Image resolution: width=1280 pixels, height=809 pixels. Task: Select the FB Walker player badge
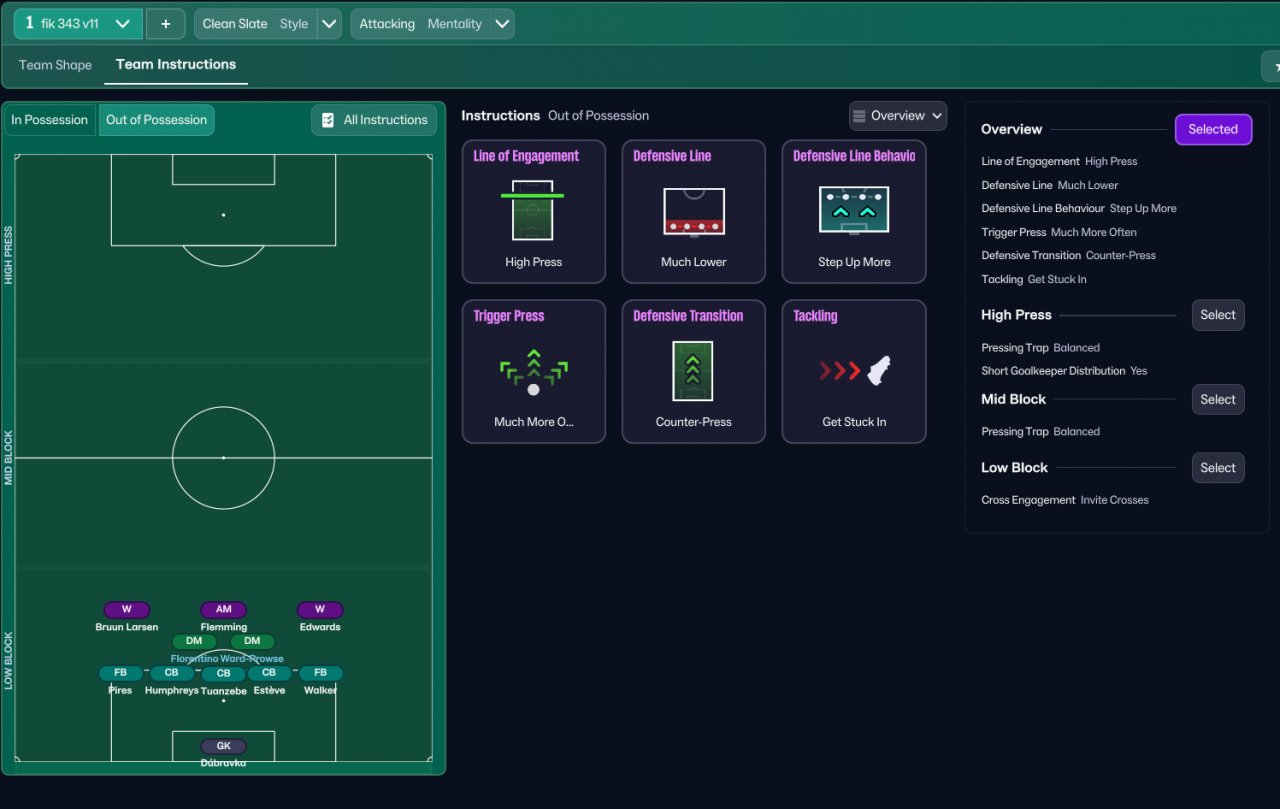point(320,673)
